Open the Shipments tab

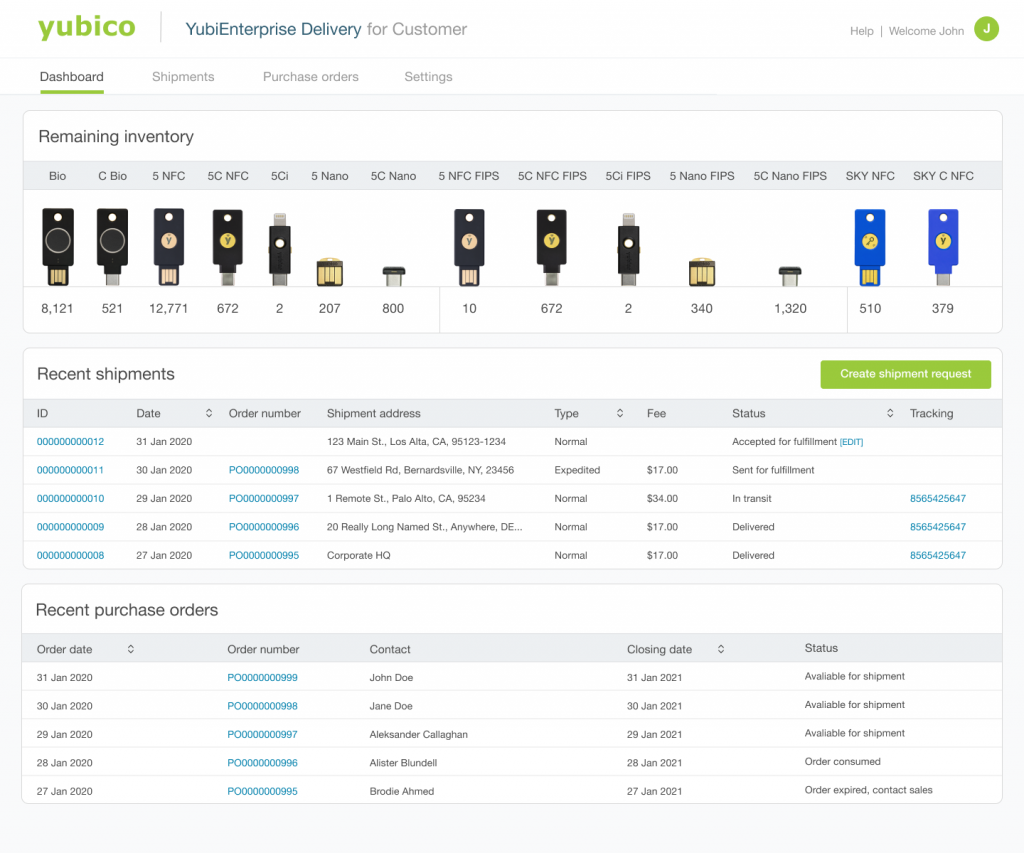click(183, 76)
